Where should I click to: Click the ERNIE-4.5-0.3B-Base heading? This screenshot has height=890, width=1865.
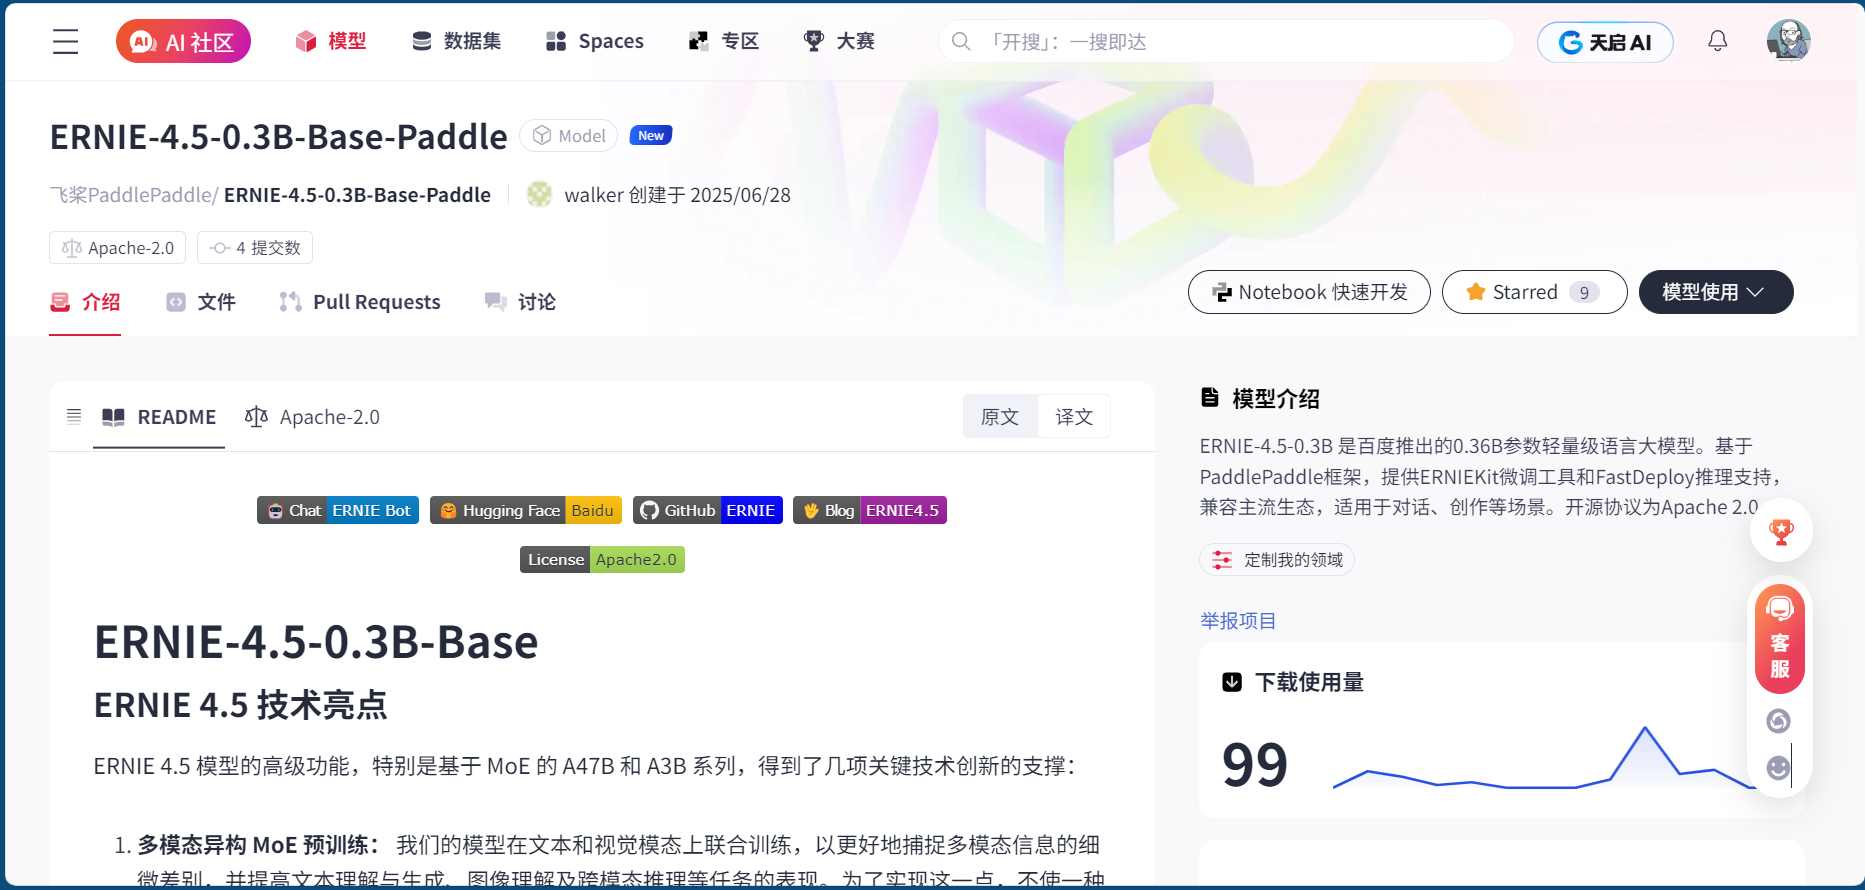tap(316, 642)
